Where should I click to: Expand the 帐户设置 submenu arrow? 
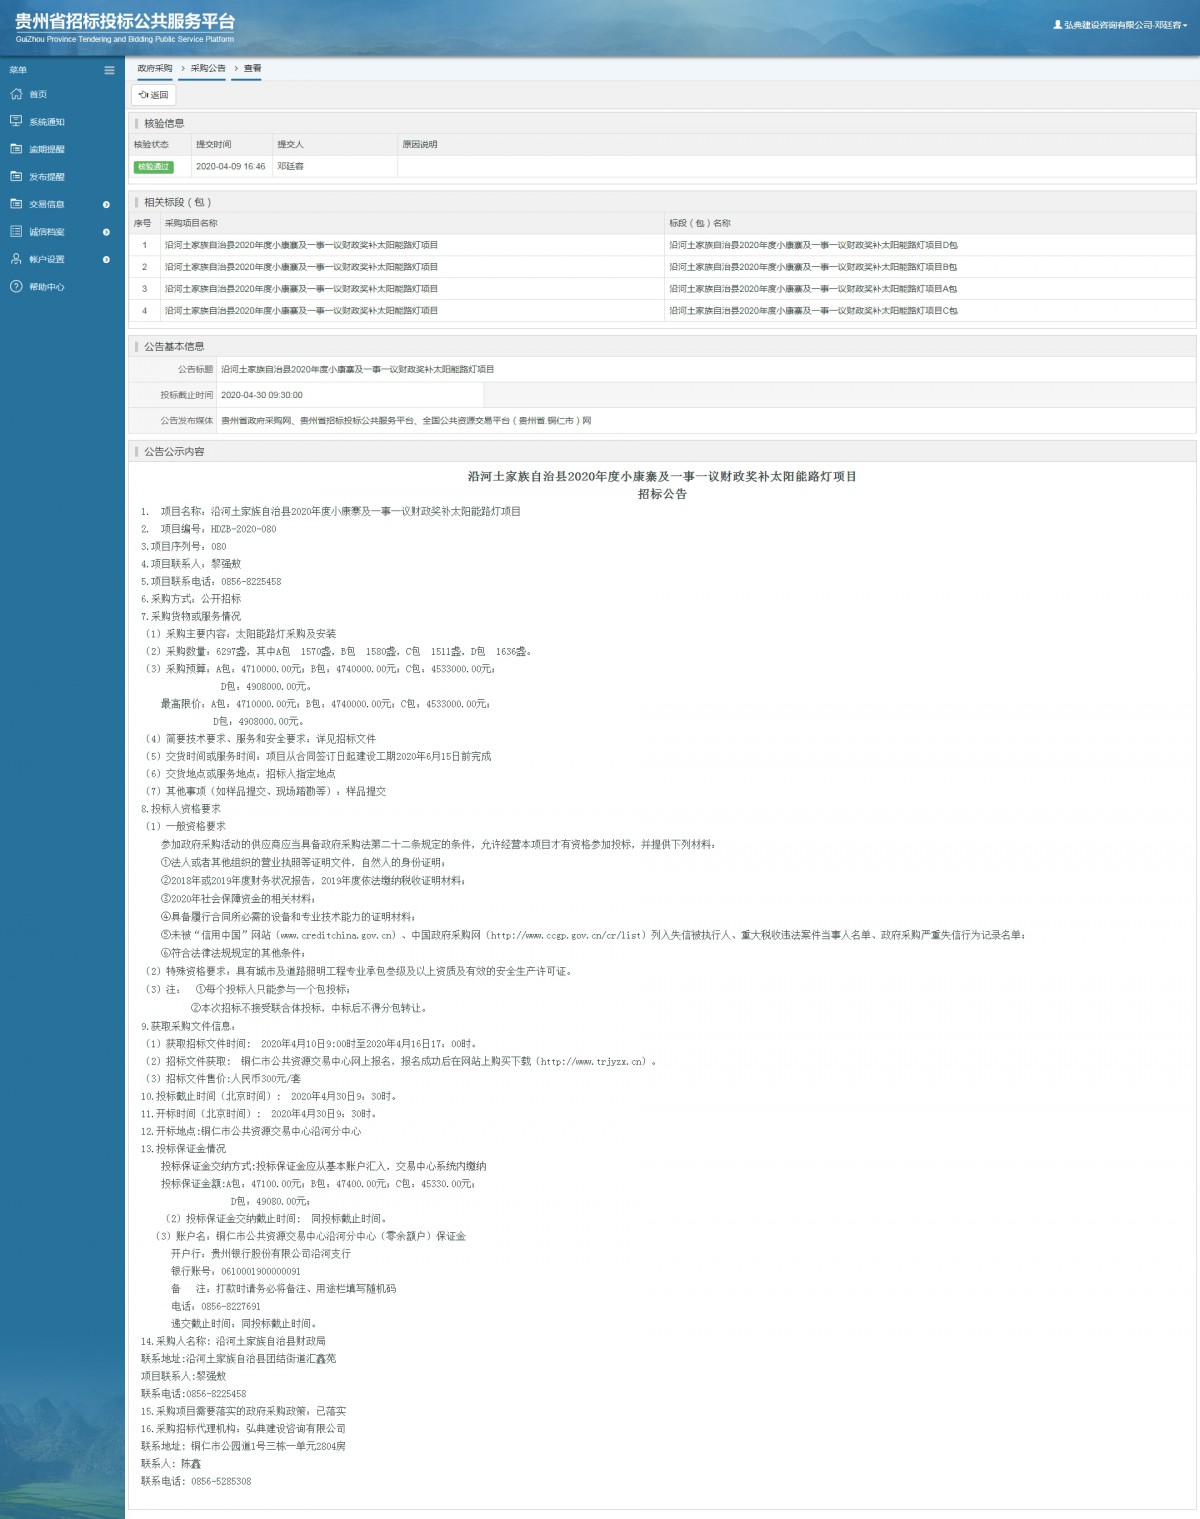pyautogui.click(x=106, y=259)
